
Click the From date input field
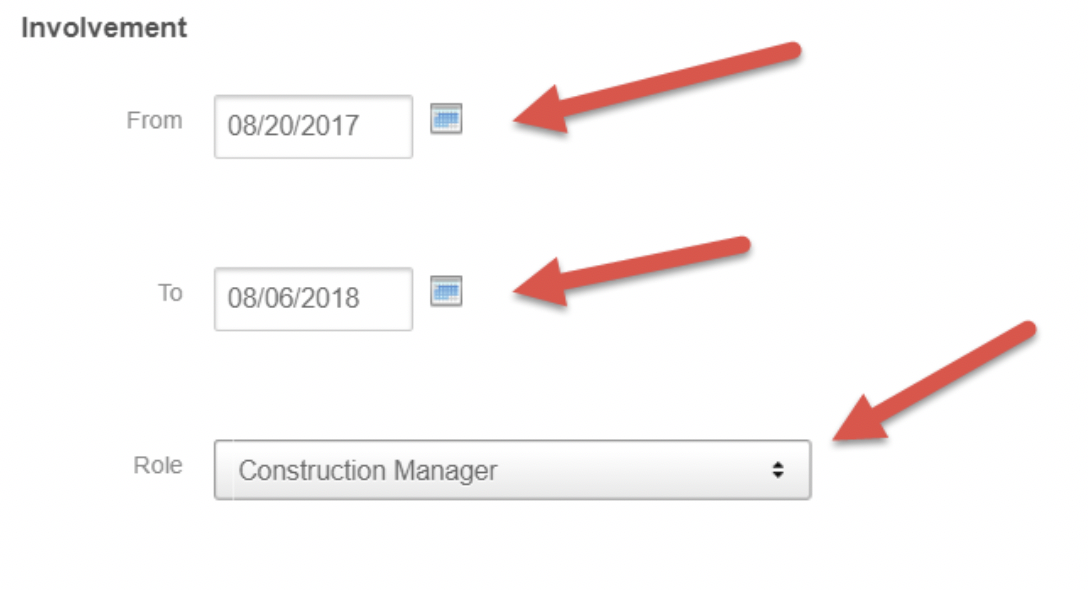pos(312,127)
